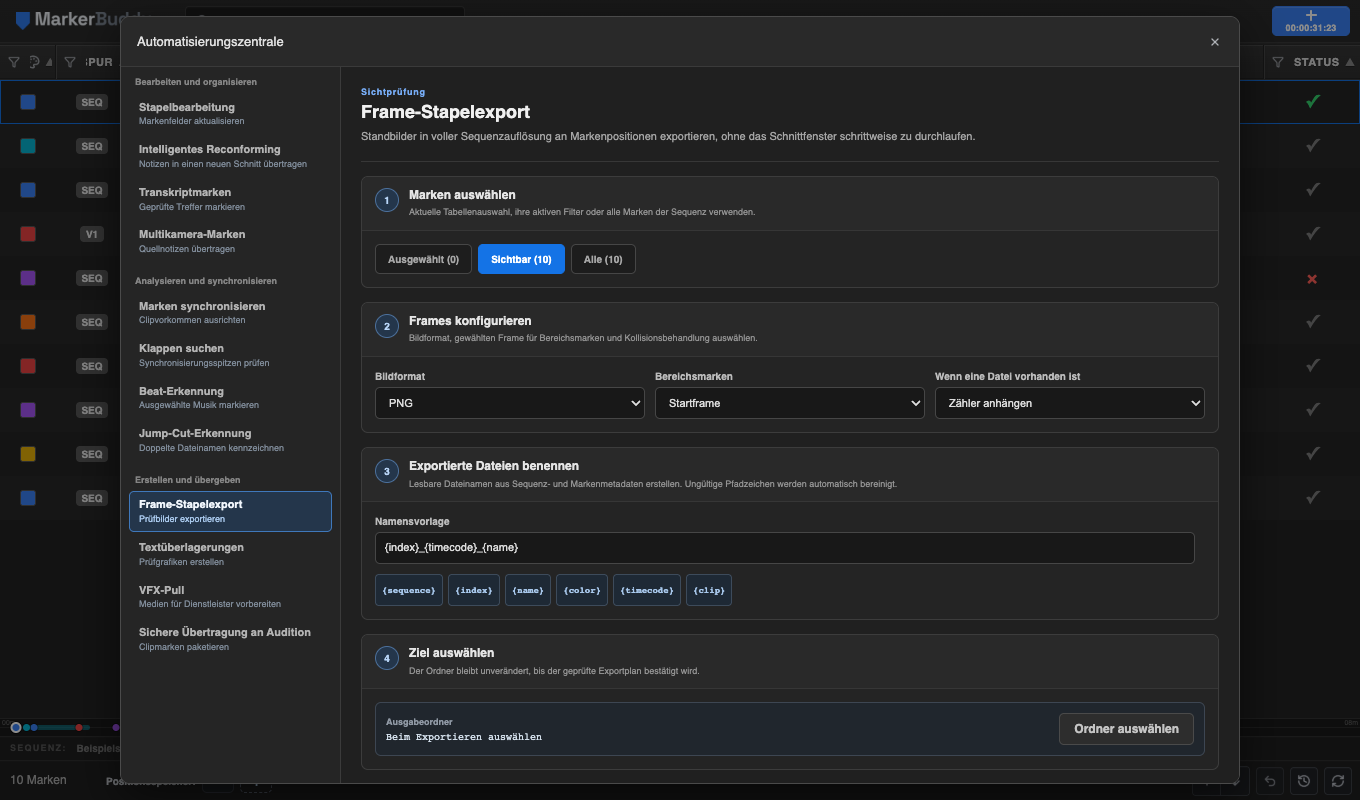1360x800 pixels.
Task: Select the Sichtbar (10) option
Action: pyautogui.click(x=521, y=259)
